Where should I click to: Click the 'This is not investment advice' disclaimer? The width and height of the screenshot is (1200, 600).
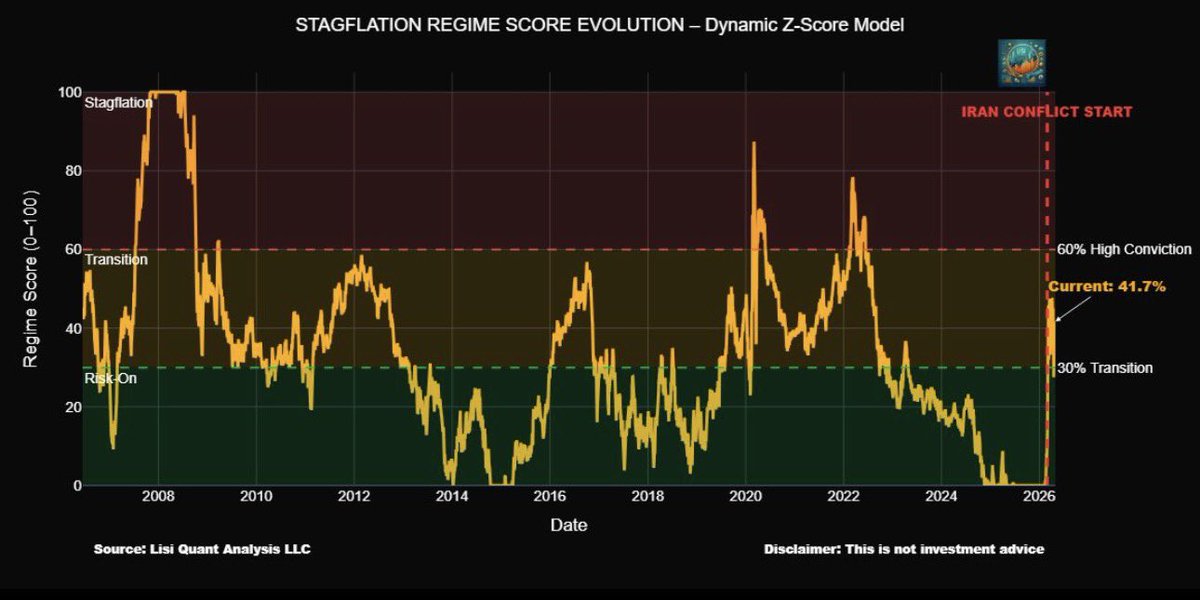pos(944,550)
